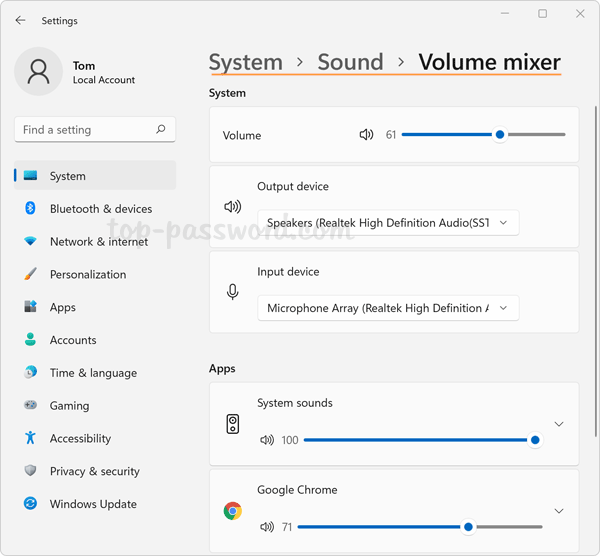
Task: Click the Bluetooth icon in the sidebar
Action: [30, 209]
